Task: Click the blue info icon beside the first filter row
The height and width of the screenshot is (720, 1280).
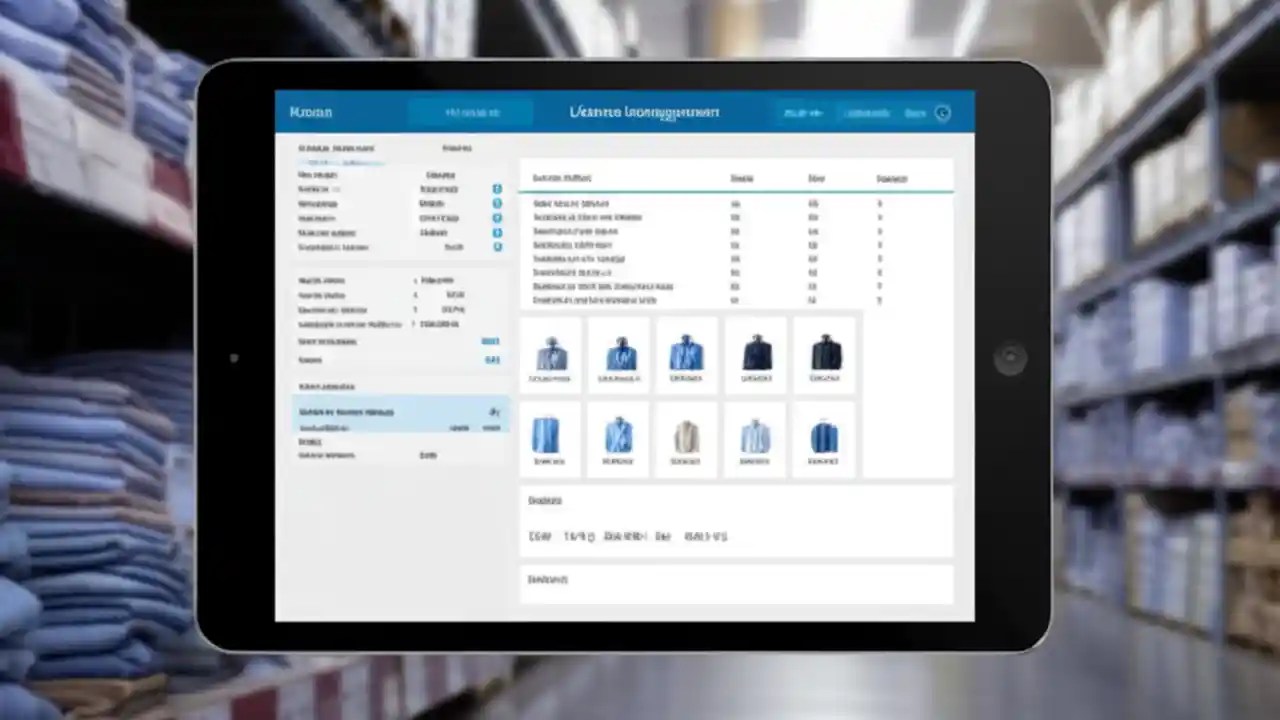Action: coord(497,188)
